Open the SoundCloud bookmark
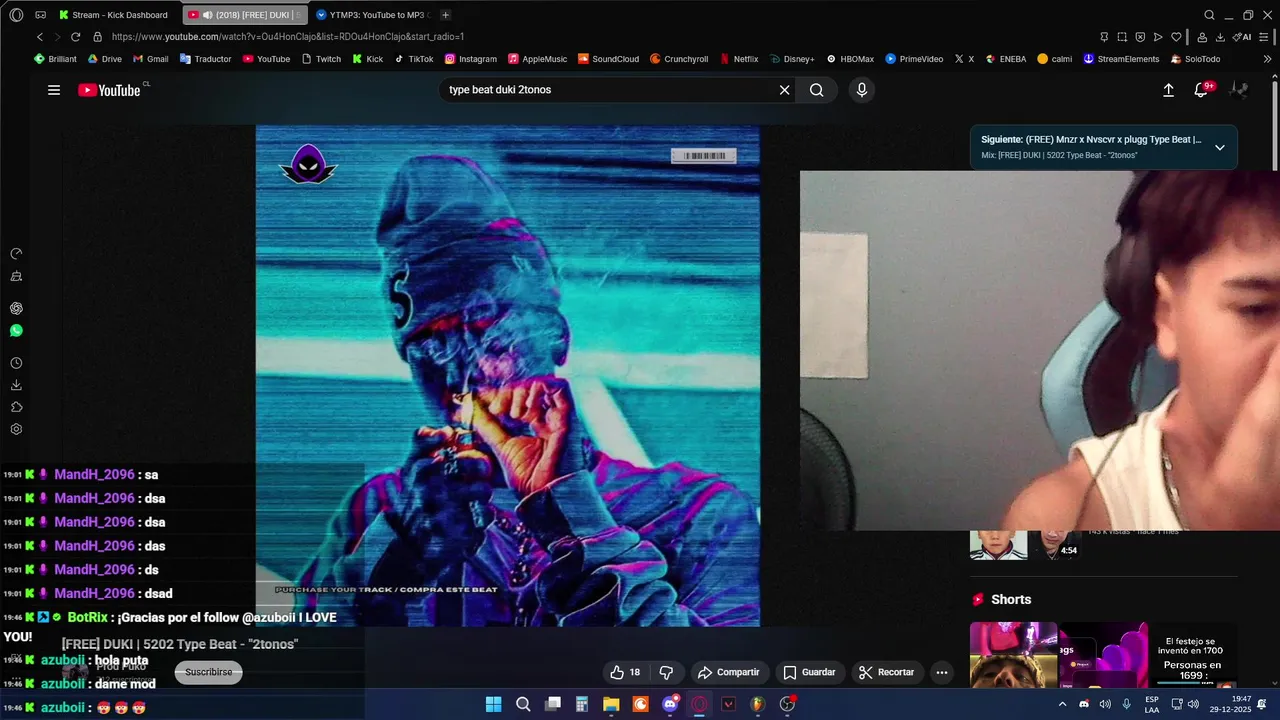The height and width of the screenshot is (720, 1280). 608,59
